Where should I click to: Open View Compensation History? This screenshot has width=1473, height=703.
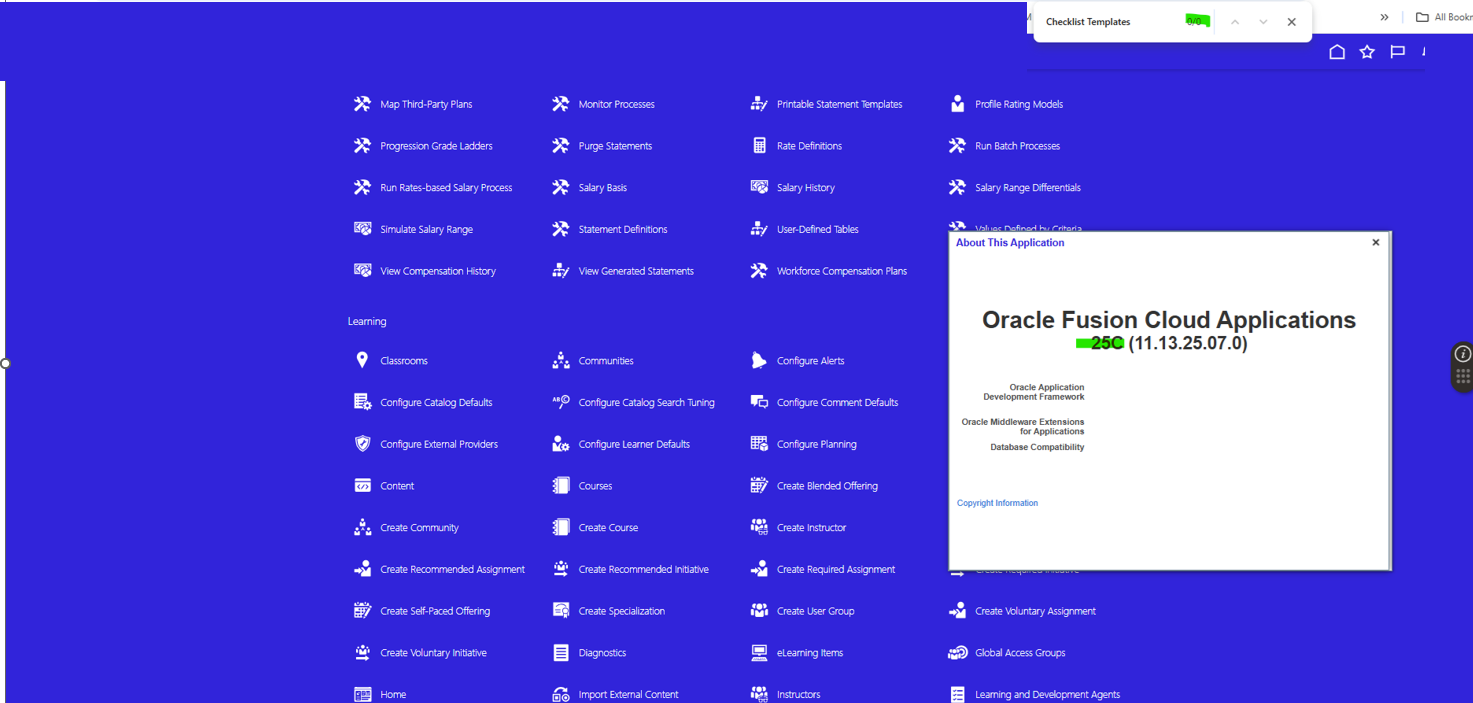(438, 271)
